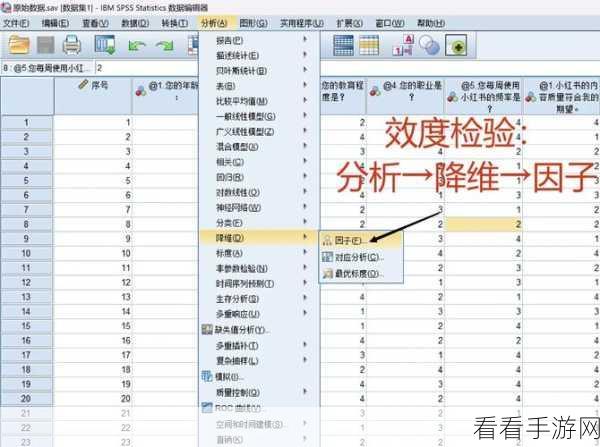The width and height of the screenshot is (600, 447).
Task: Expand the 比较平均值(M) submenu
Action: 259,101
